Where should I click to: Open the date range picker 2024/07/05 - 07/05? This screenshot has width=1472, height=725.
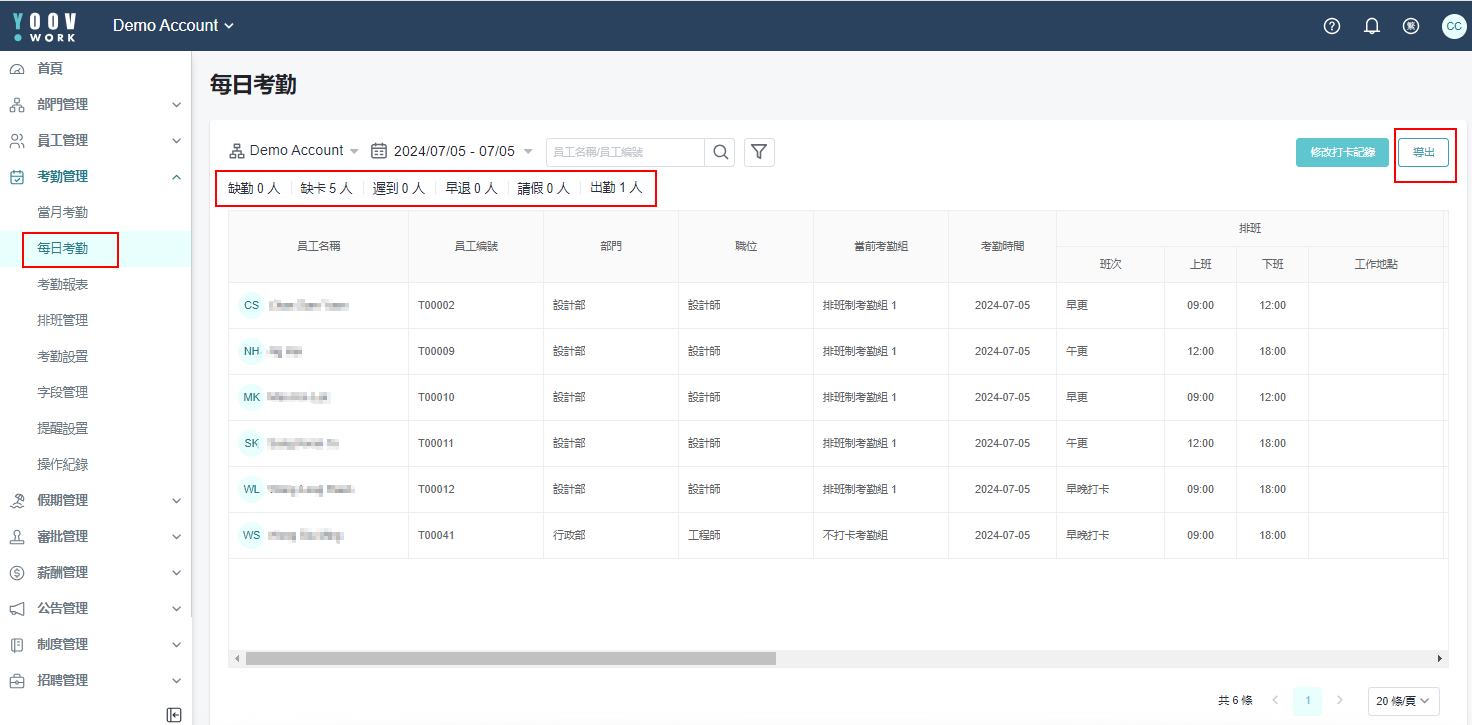click(452, 151)
